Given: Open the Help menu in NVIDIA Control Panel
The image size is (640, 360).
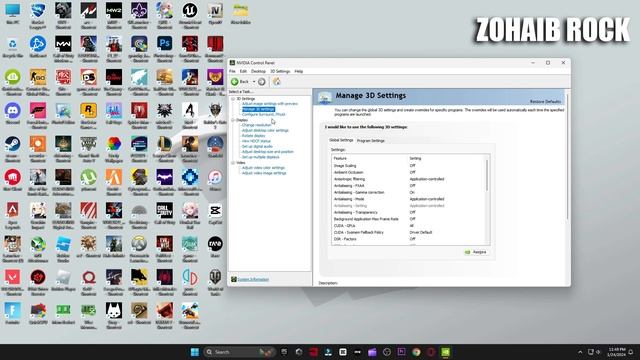Looking at the screenshot, I should 299,71.
